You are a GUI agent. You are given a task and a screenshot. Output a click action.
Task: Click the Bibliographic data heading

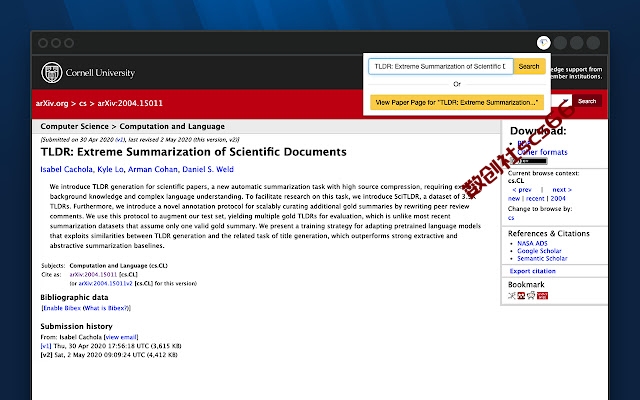(74, 297)
